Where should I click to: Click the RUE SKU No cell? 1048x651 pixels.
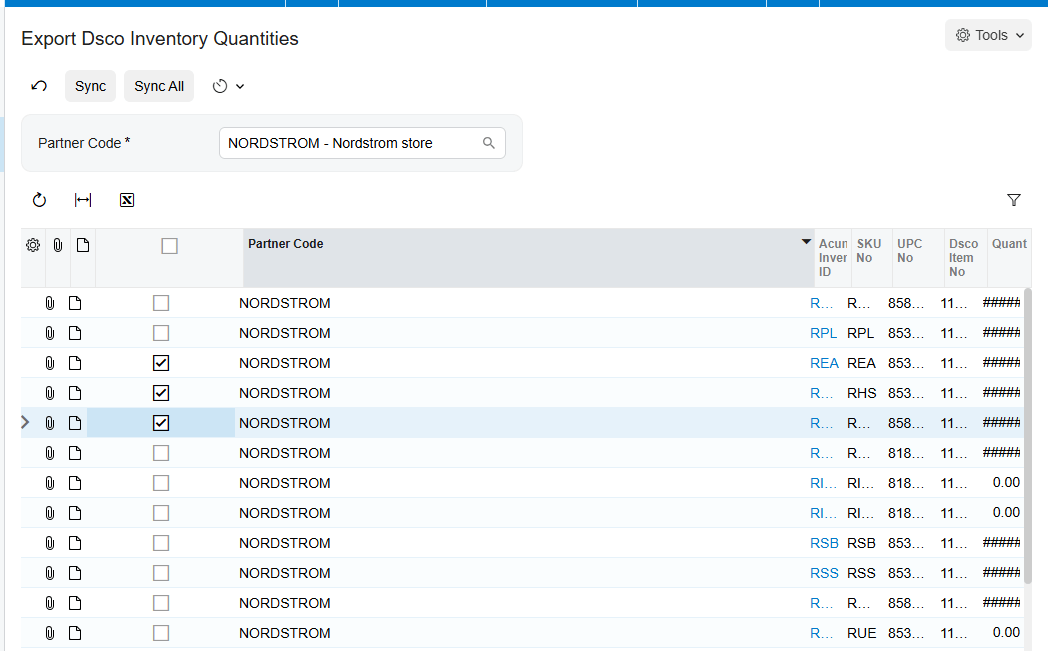pyautogui.click(x=862, y=633)
